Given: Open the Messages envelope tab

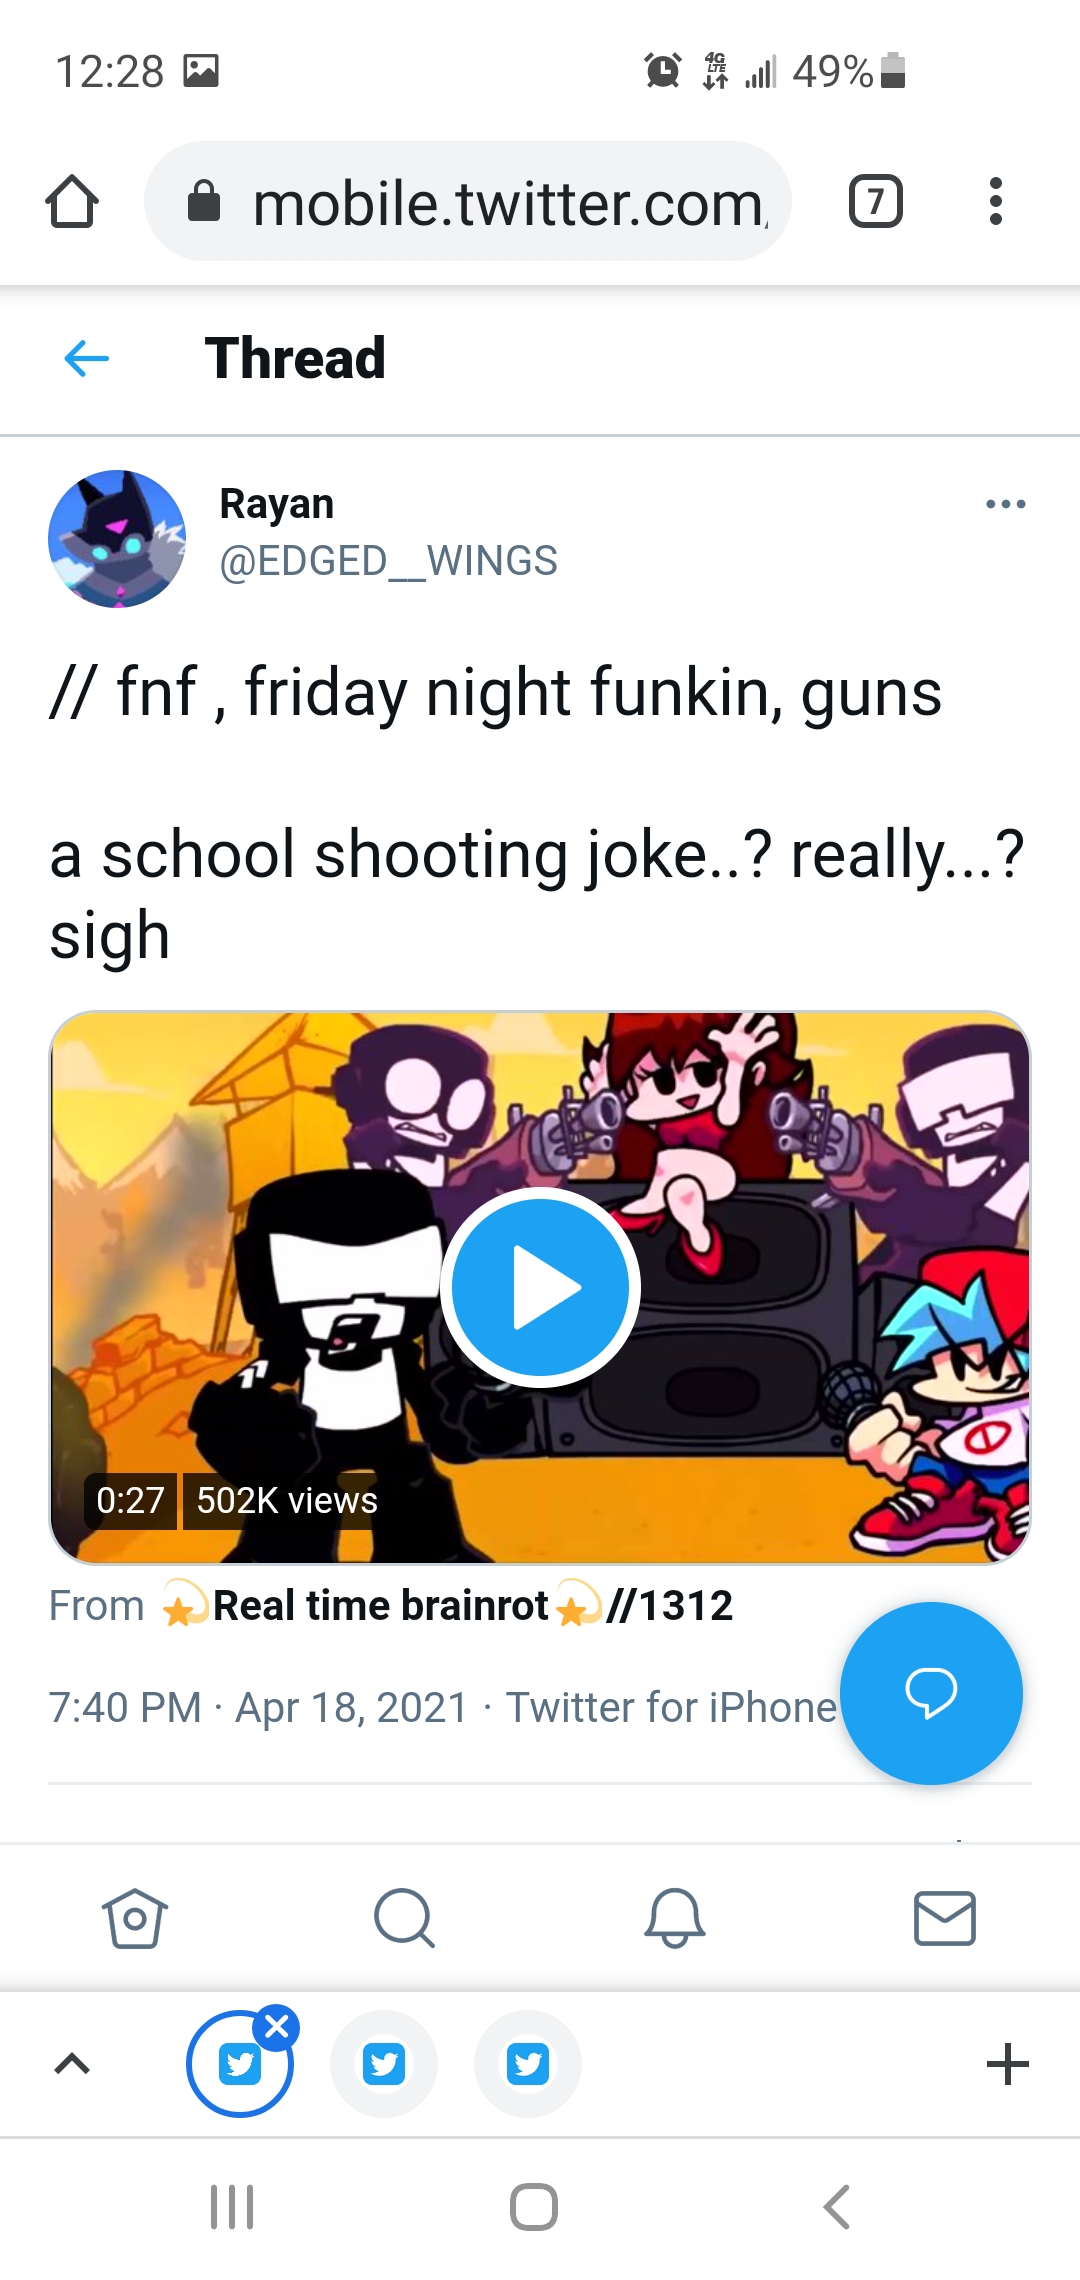Looking at the screenshot, I should 945,1918.
